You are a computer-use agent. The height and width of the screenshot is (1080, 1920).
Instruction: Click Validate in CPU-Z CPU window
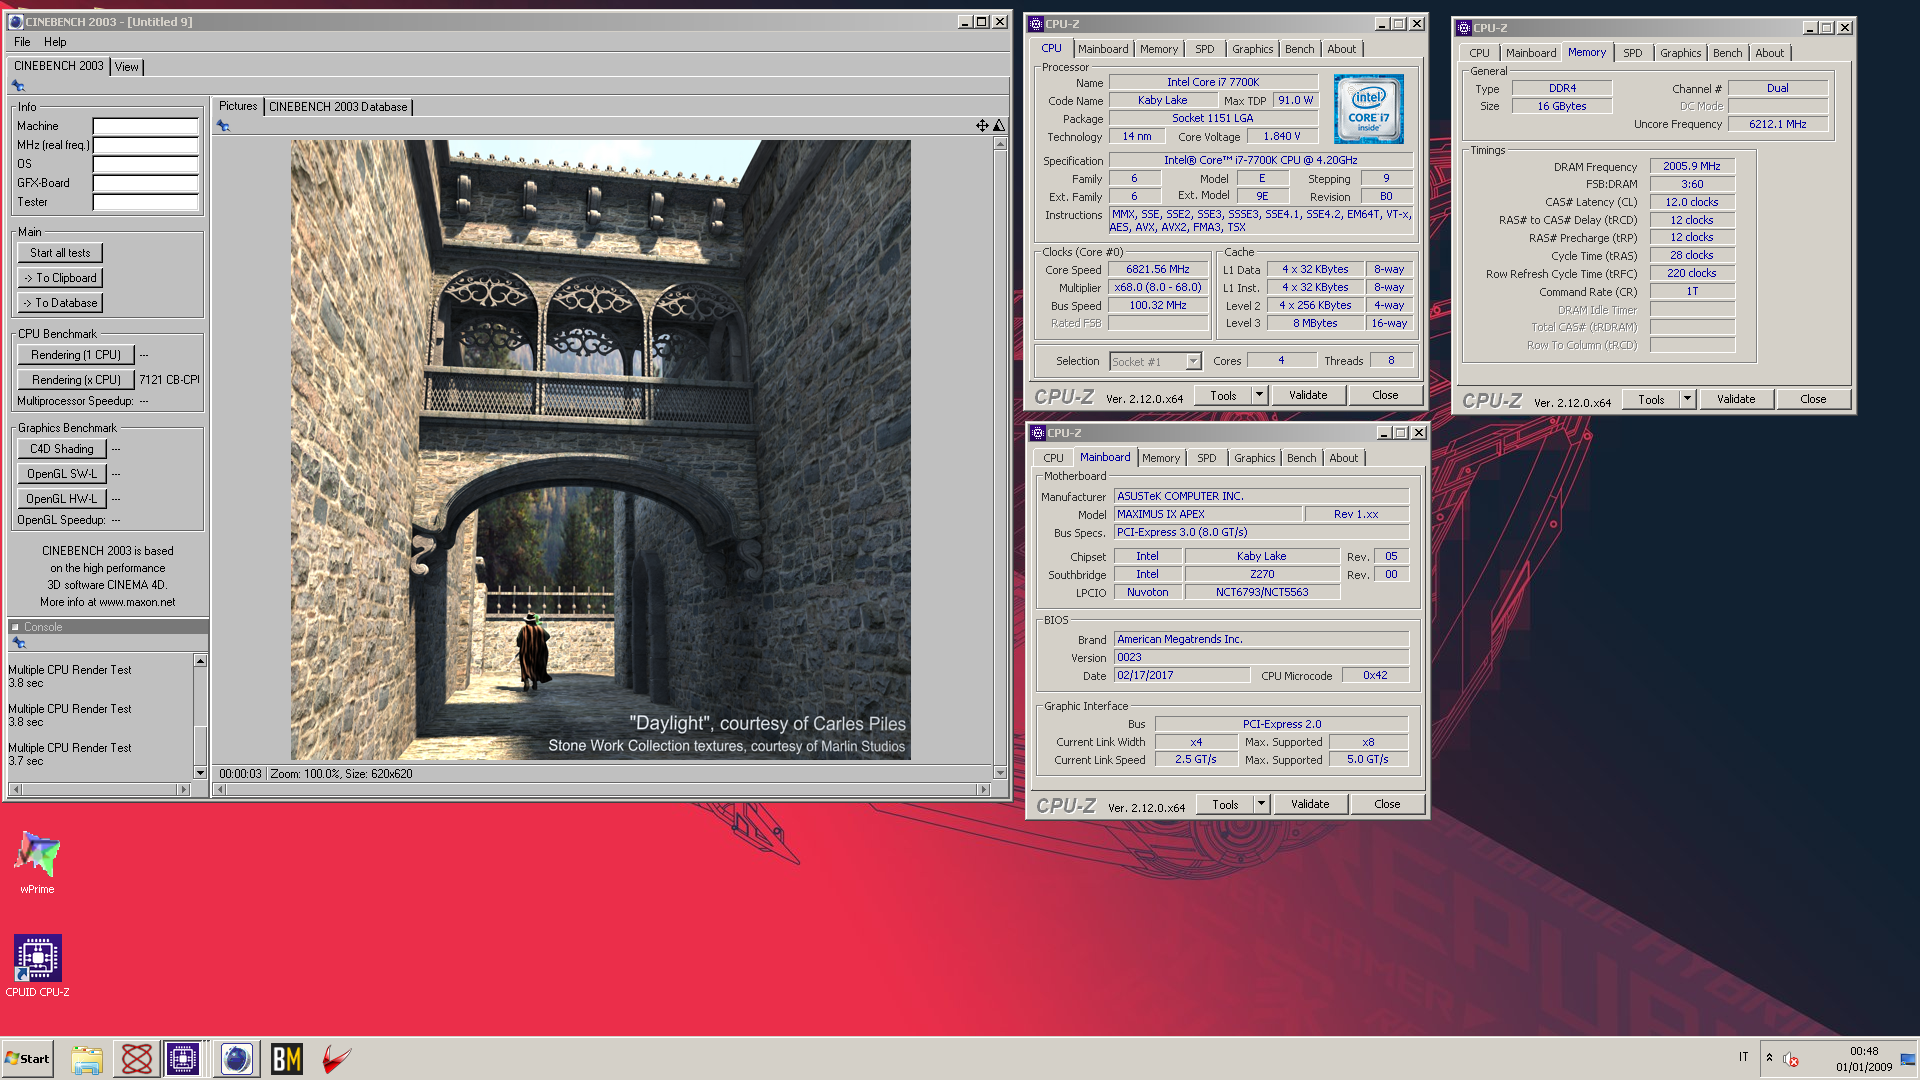point(1308,395)
